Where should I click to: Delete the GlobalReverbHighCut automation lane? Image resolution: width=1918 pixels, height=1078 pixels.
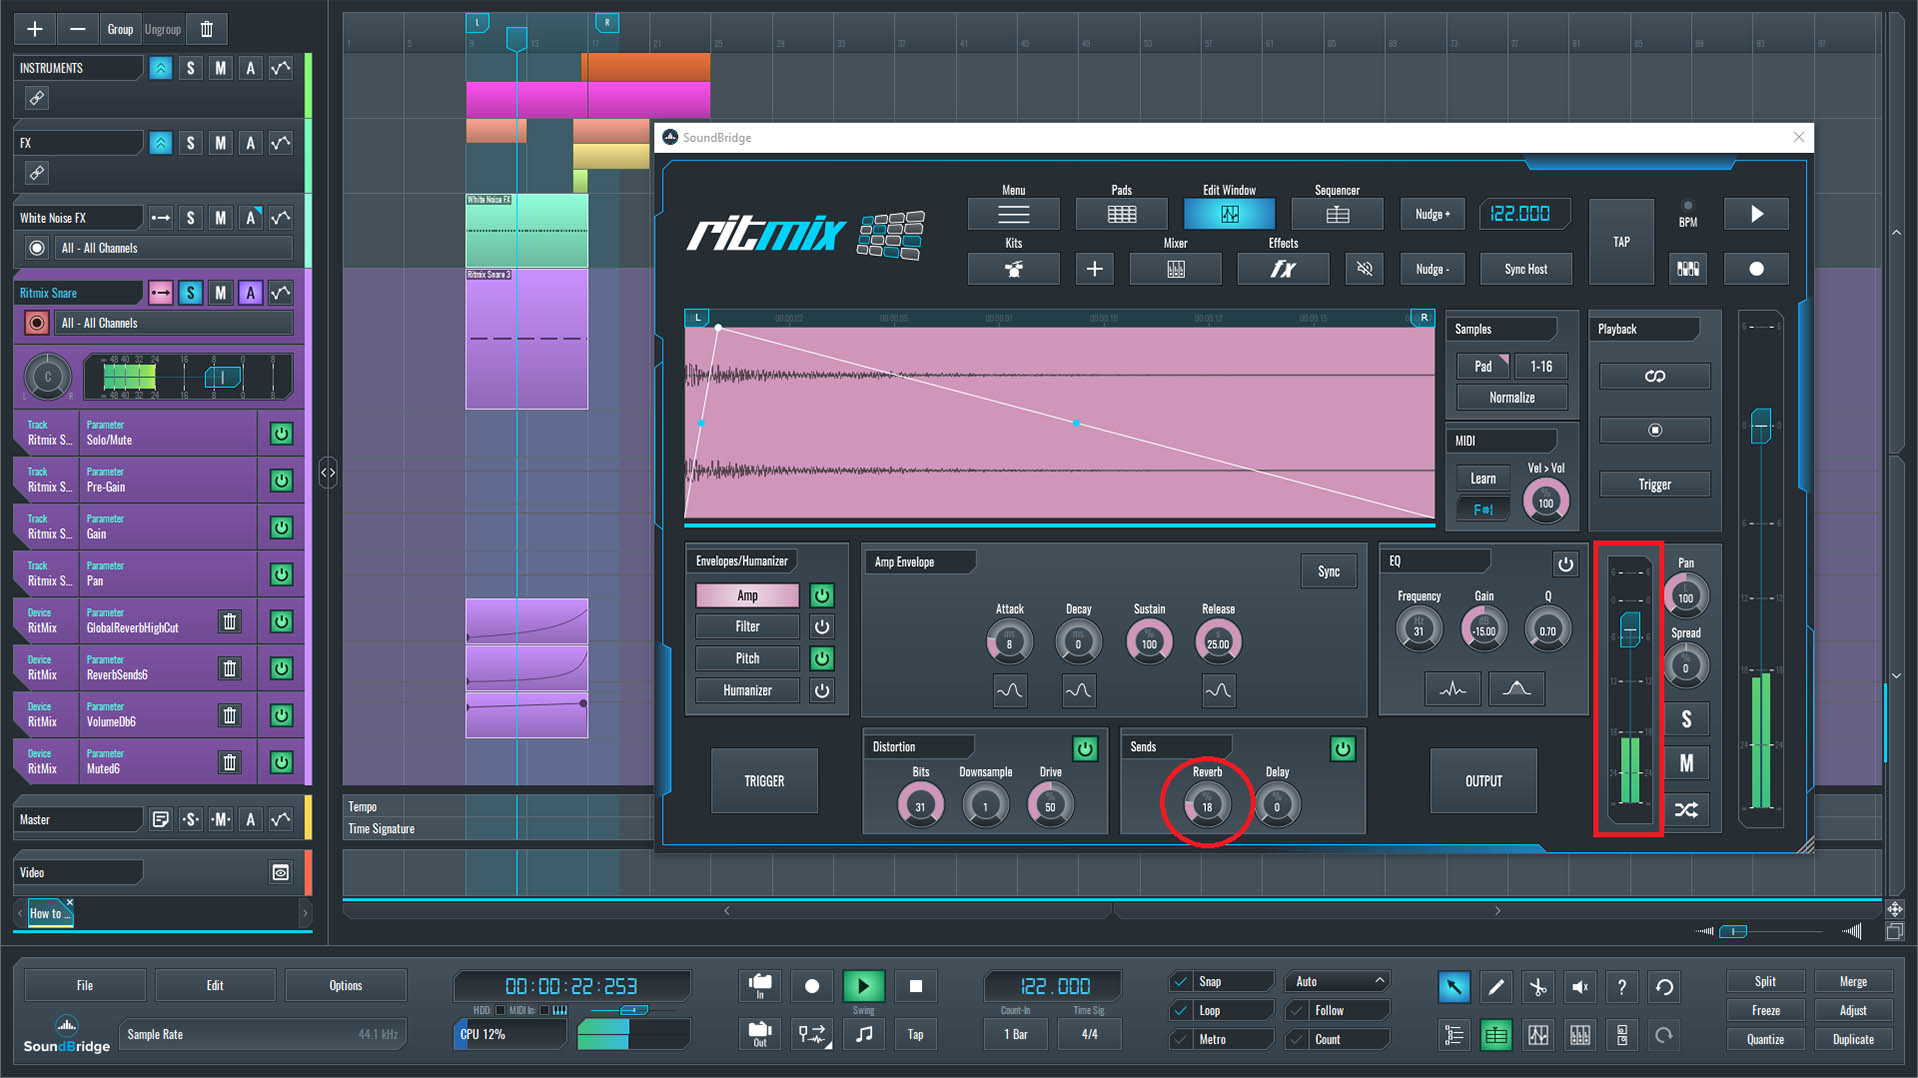click(x=229, y=621)
